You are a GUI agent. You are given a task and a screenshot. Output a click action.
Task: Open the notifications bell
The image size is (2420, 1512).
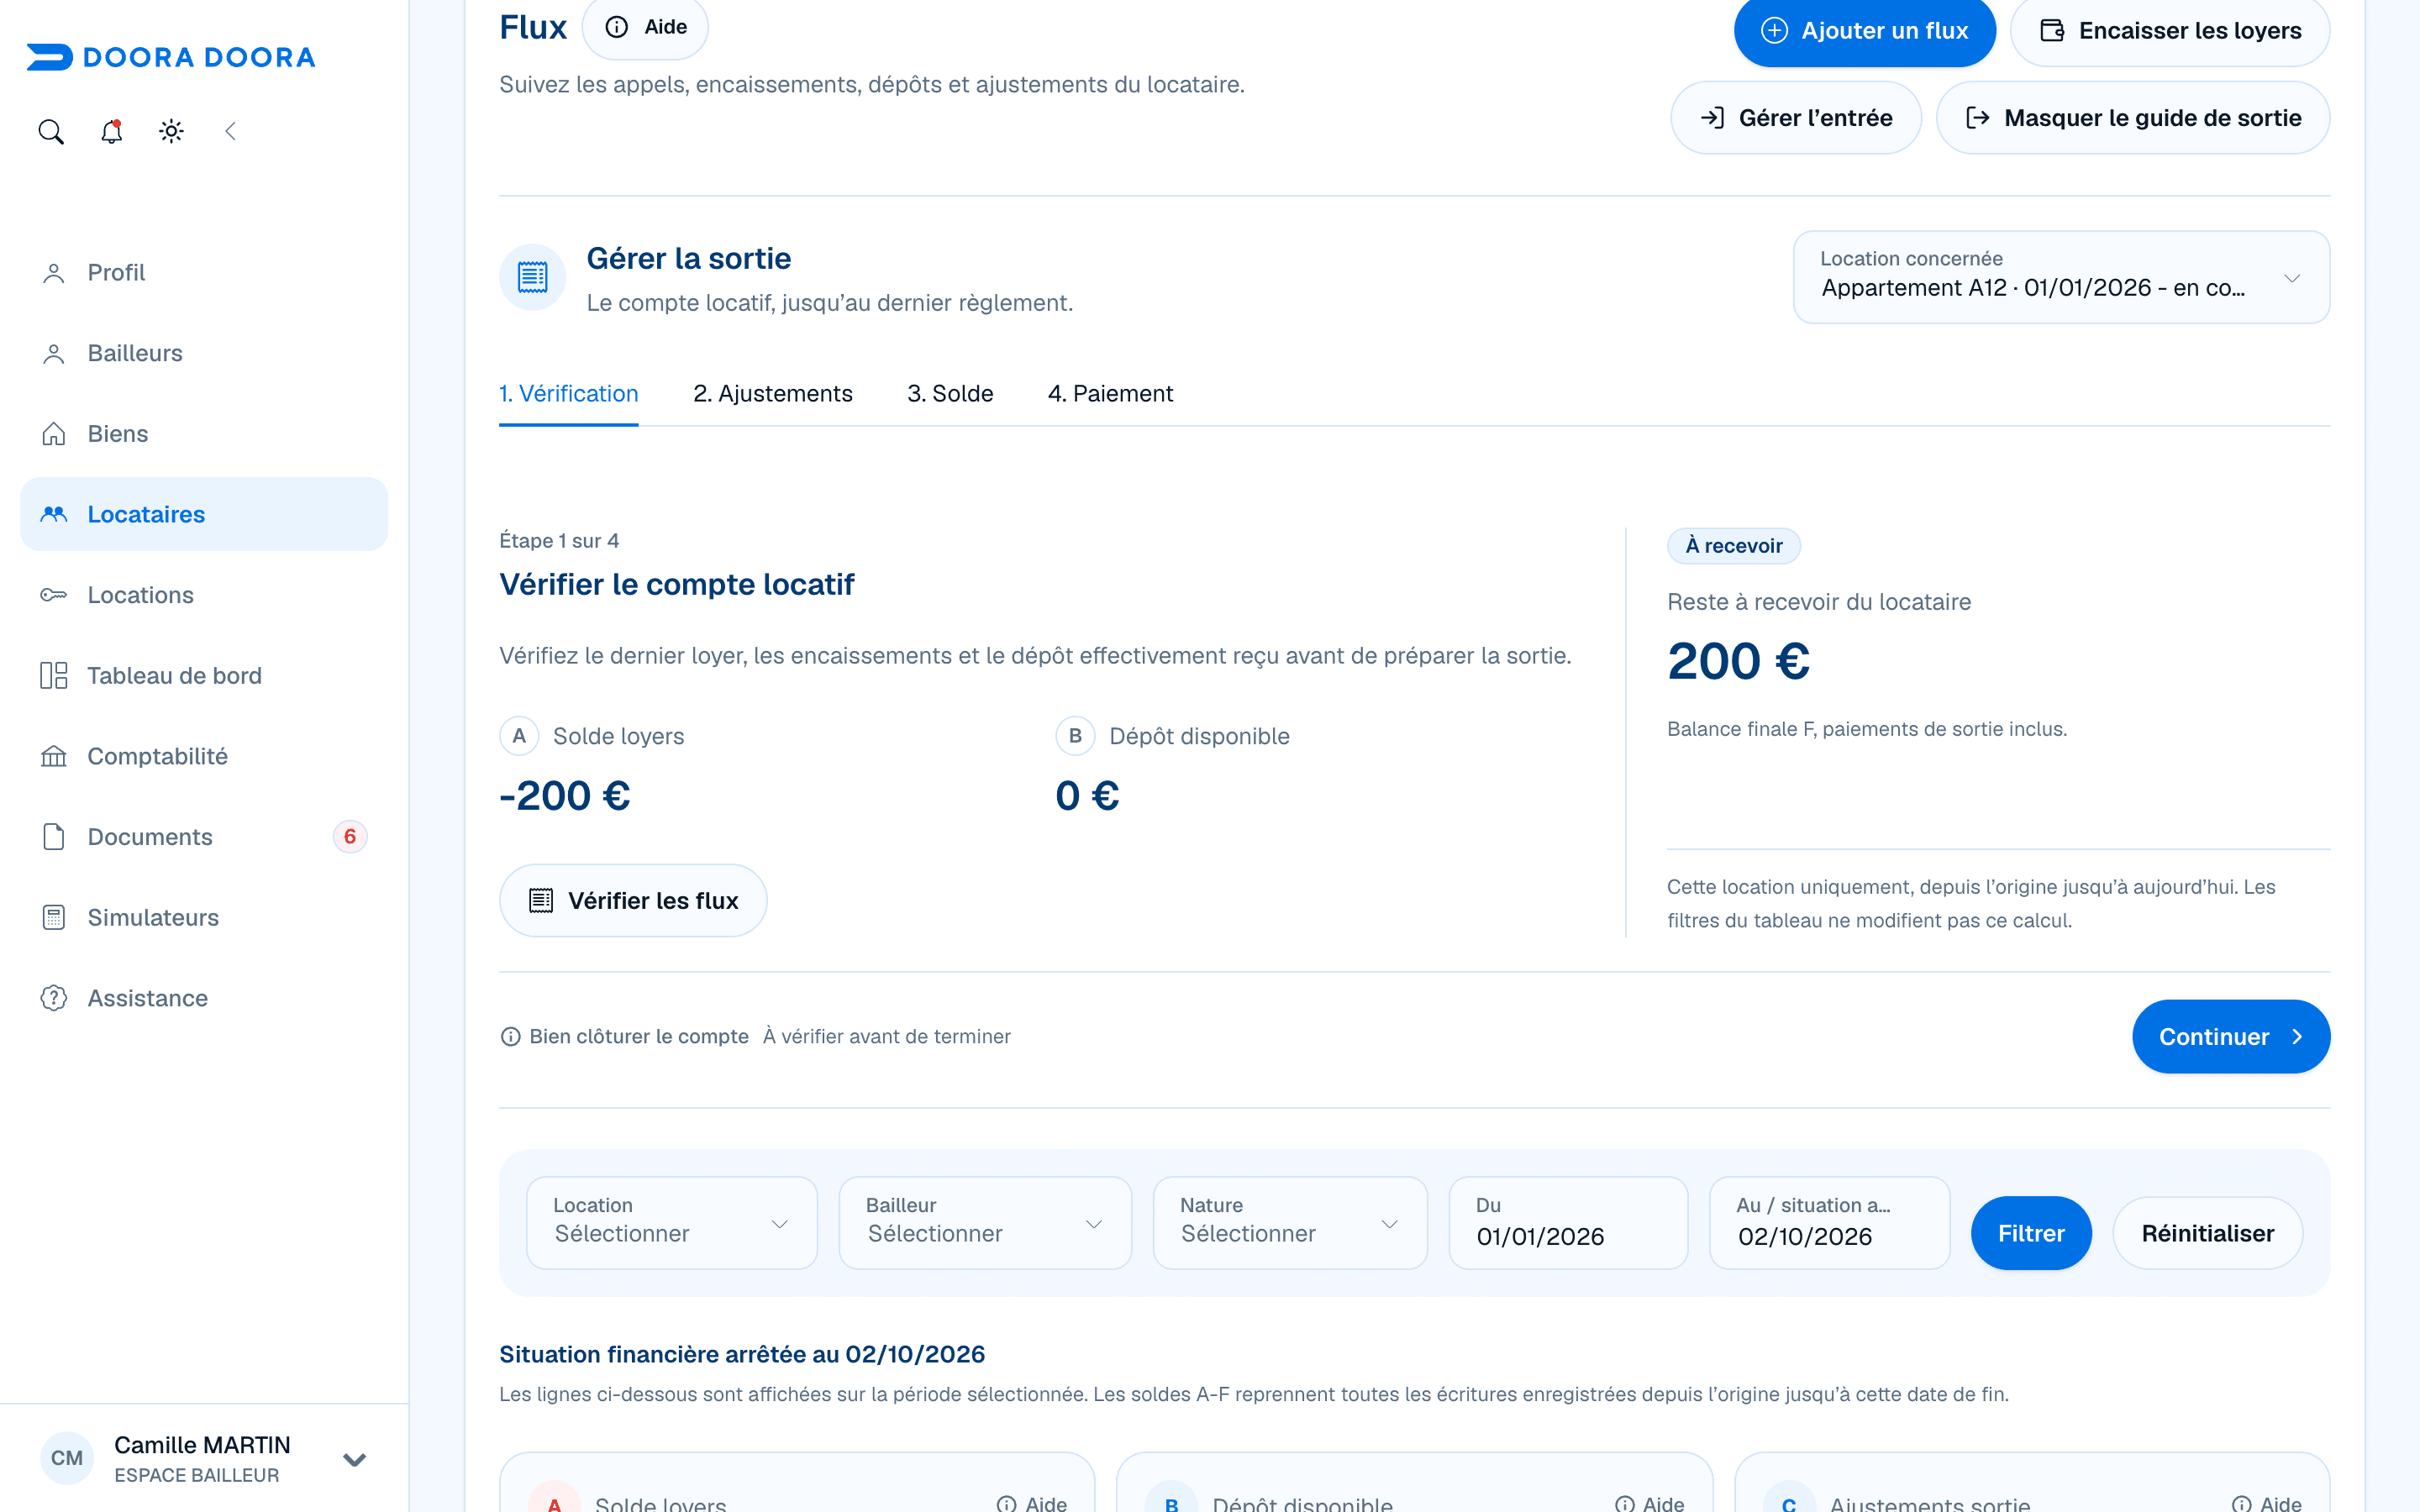(x=111, y=131)
